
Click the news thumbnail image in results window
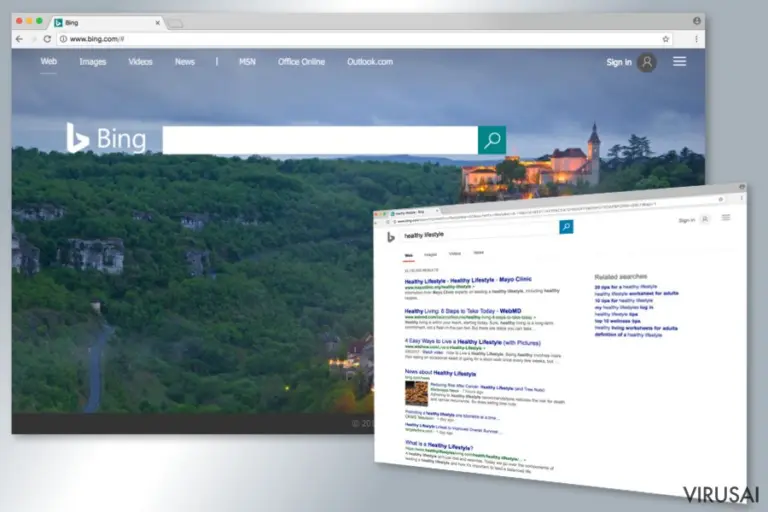coord(416,393)
